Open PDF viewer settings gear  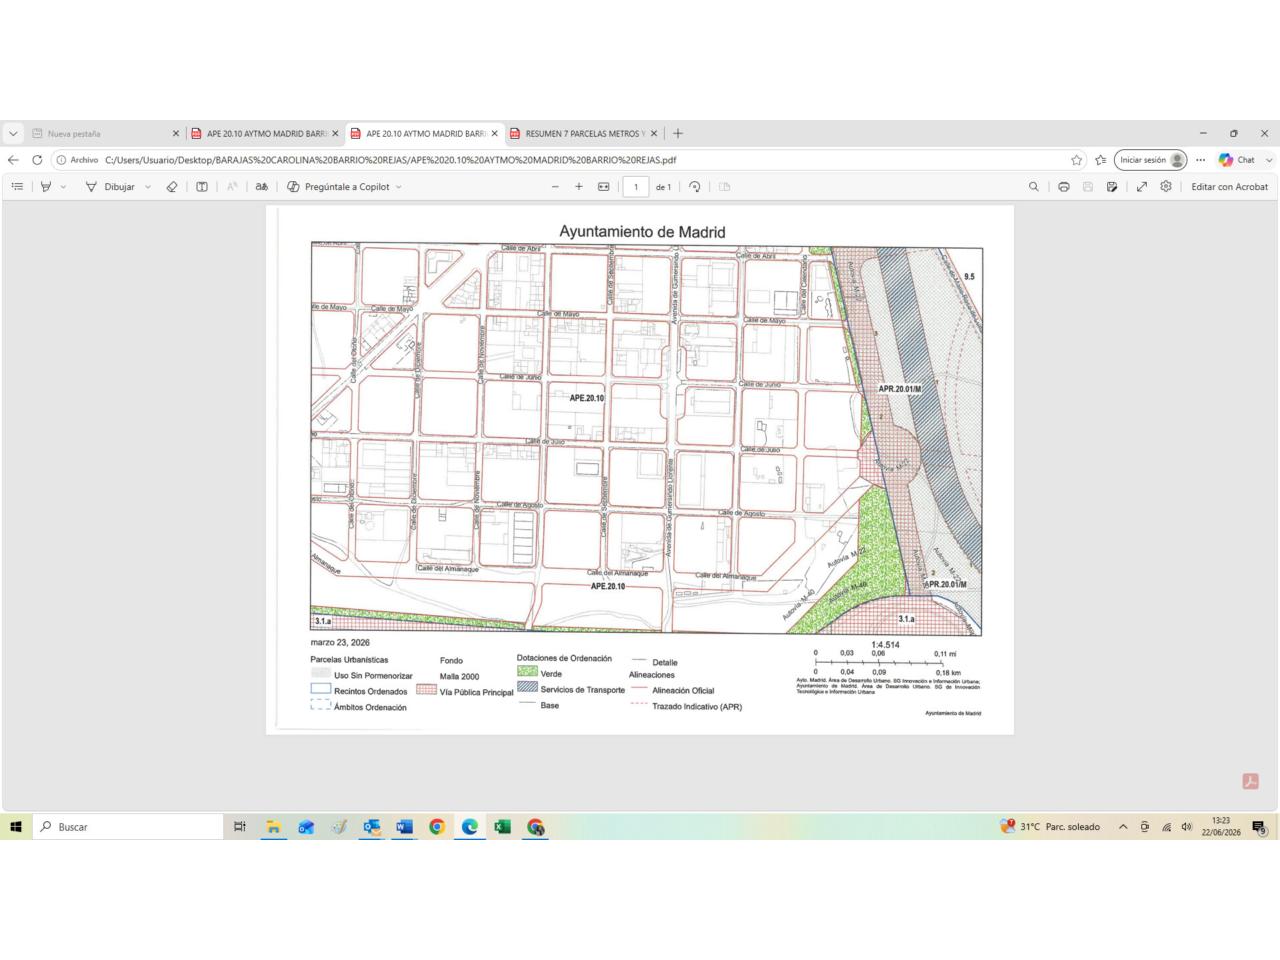pos(1166,187)
